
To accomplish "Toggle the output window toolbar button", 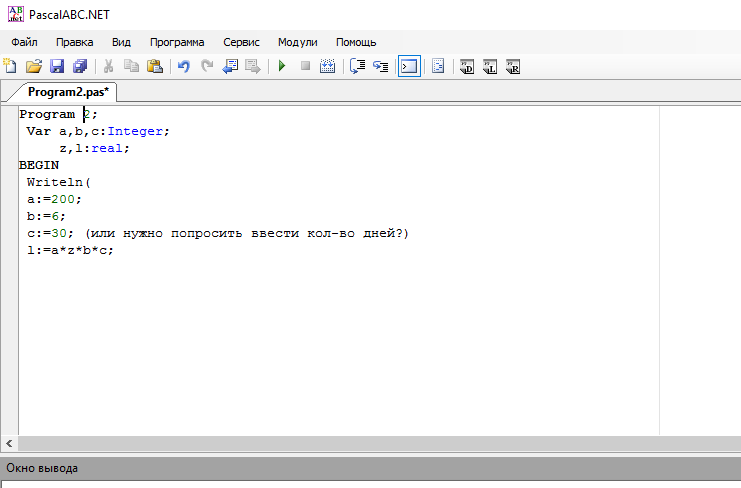I will pyautogui.click(x=409, y=67).
